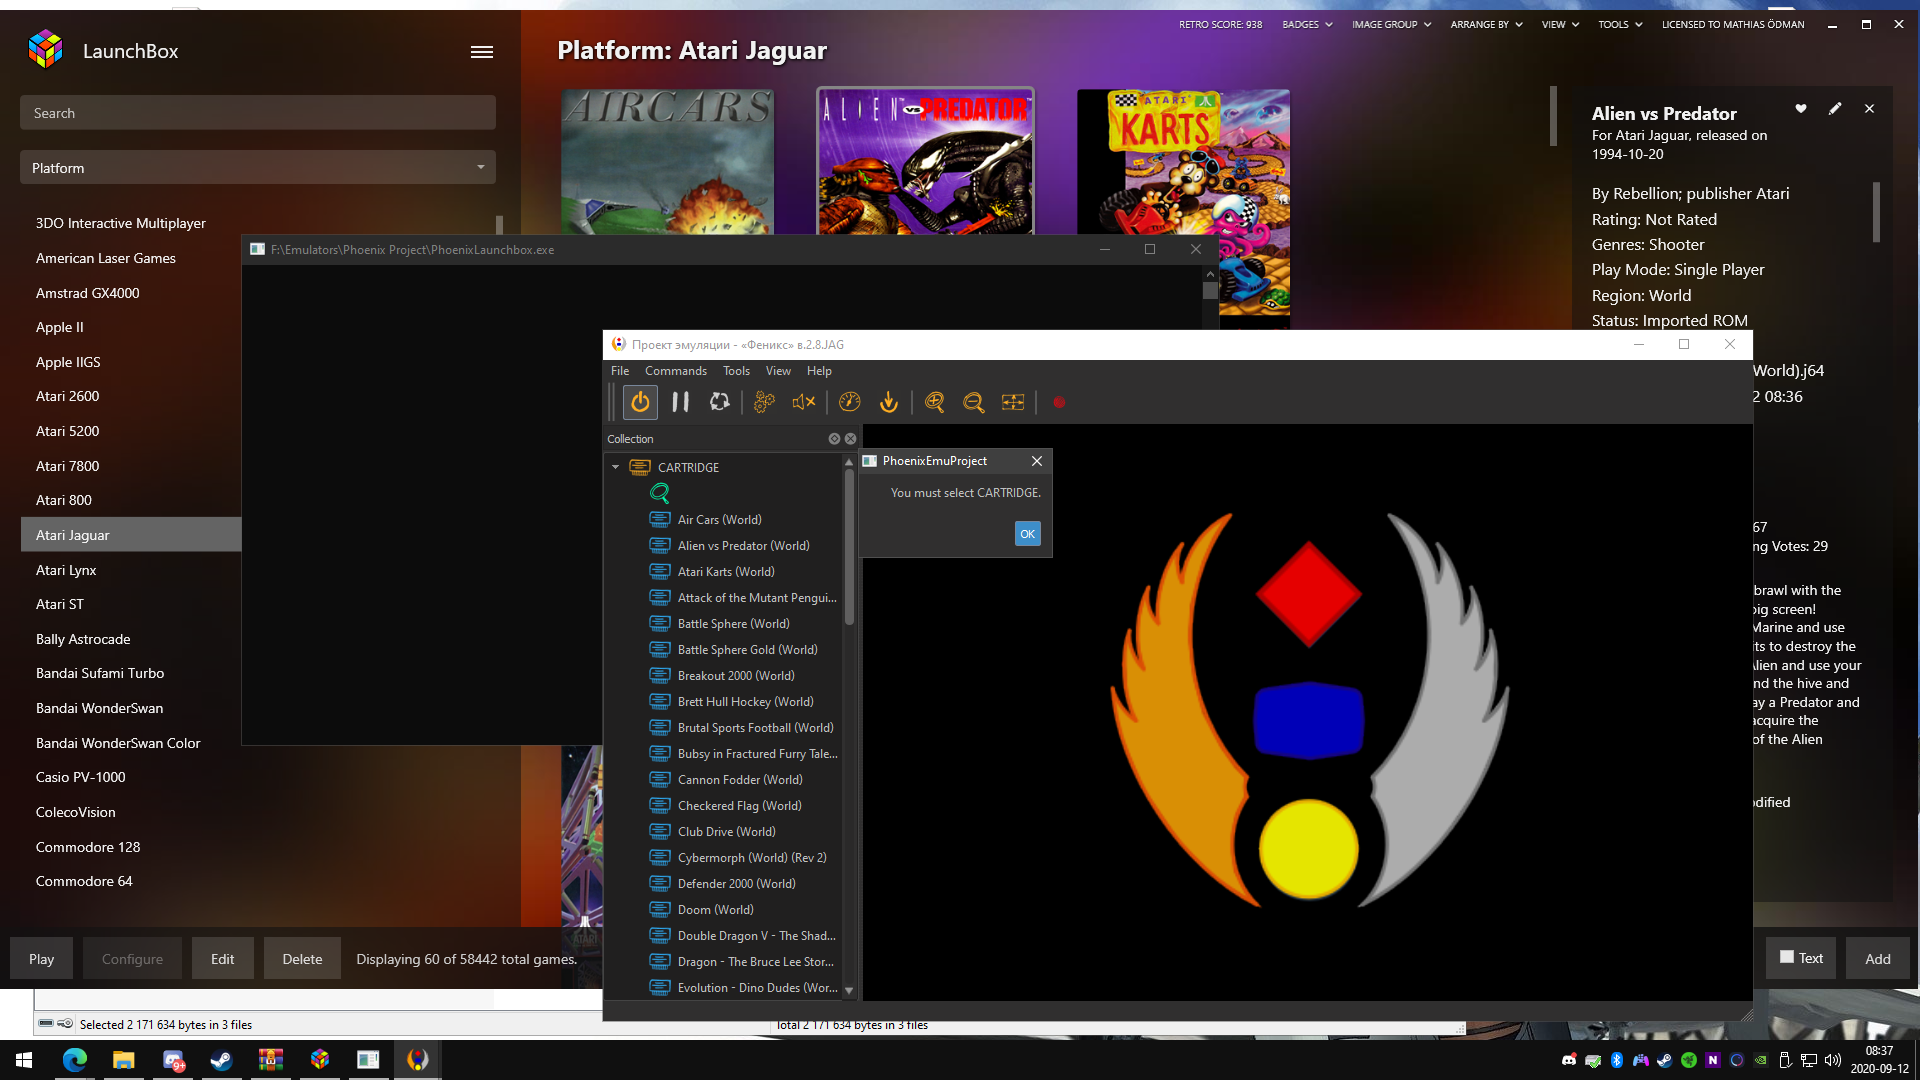The image size is (1920, 1080).
Task: Expand the BADGES dropdown in LaunchBox
Action: click(x=1307, y=24)
